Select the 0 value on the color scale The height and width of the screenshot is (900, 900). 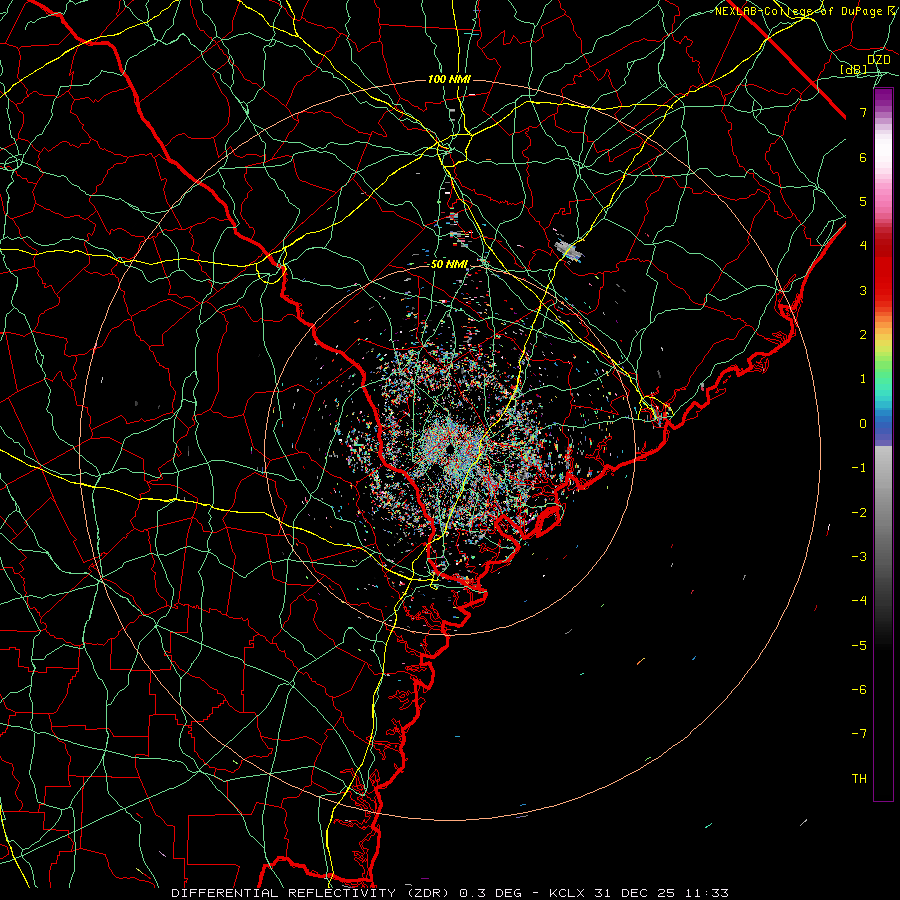863,424
